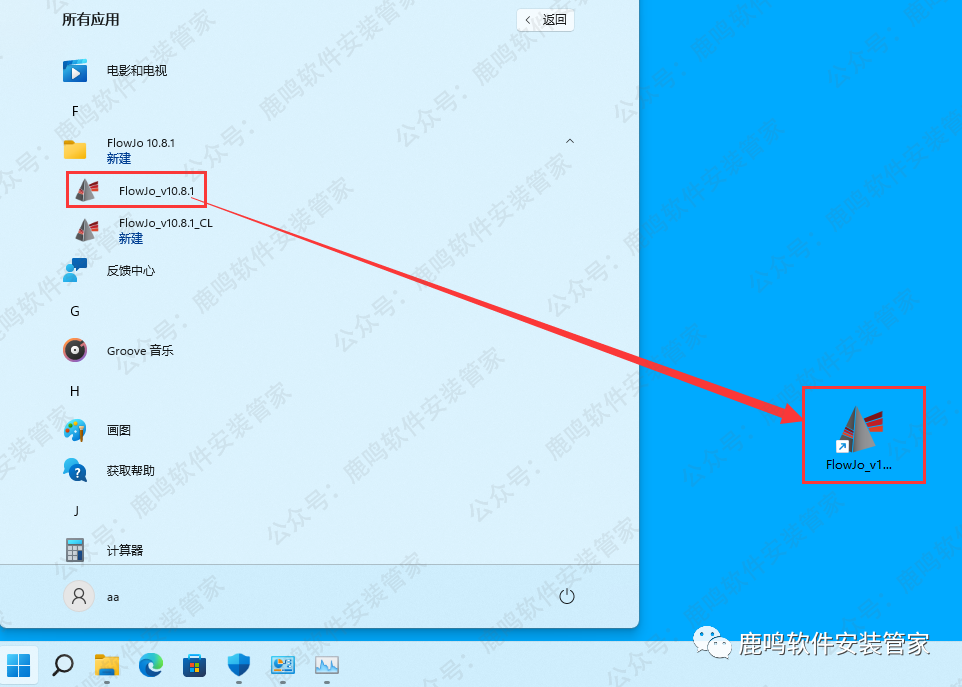Click the FlowJo_v1... desktop shortcut label
This screenshot has height=687, width=962.
[x=858, y=464]
